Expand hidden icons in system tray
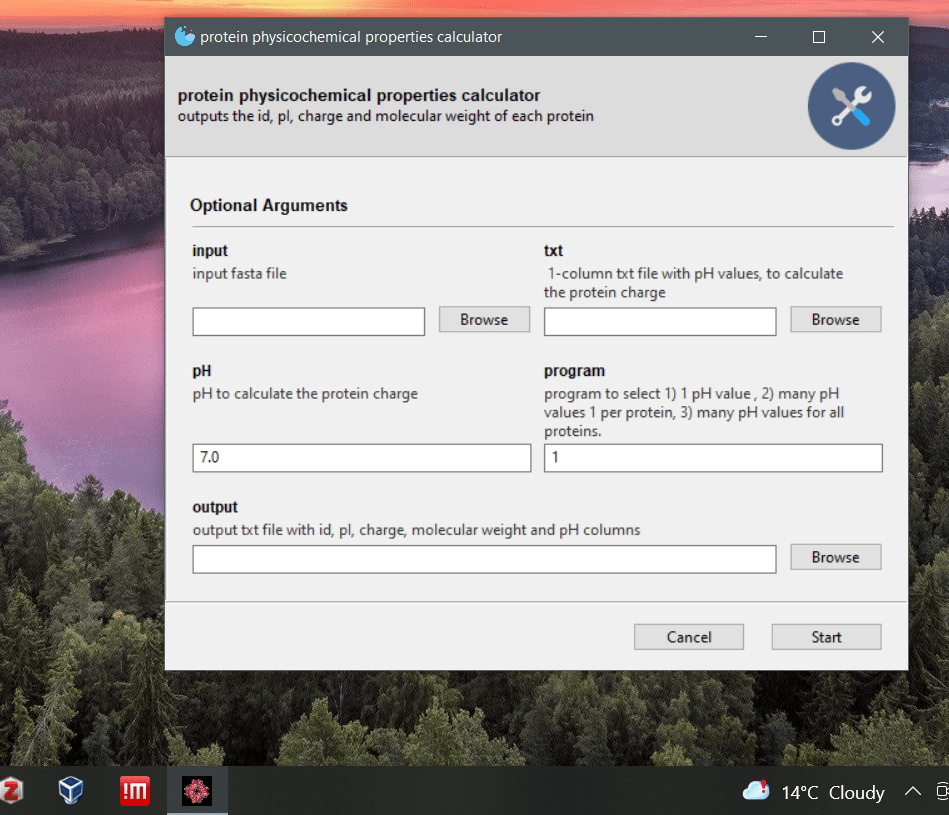This screenshot has height=815, width=949. click(x=913, y=791)
